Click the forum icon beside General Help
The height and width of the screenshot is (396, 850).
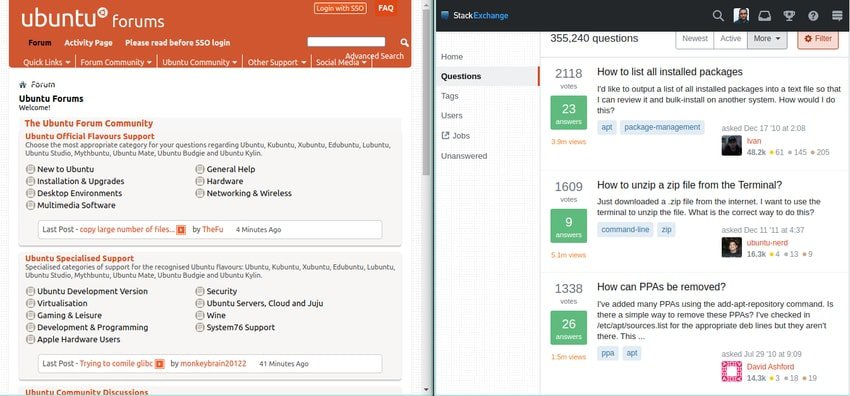[x=200, y=169]
